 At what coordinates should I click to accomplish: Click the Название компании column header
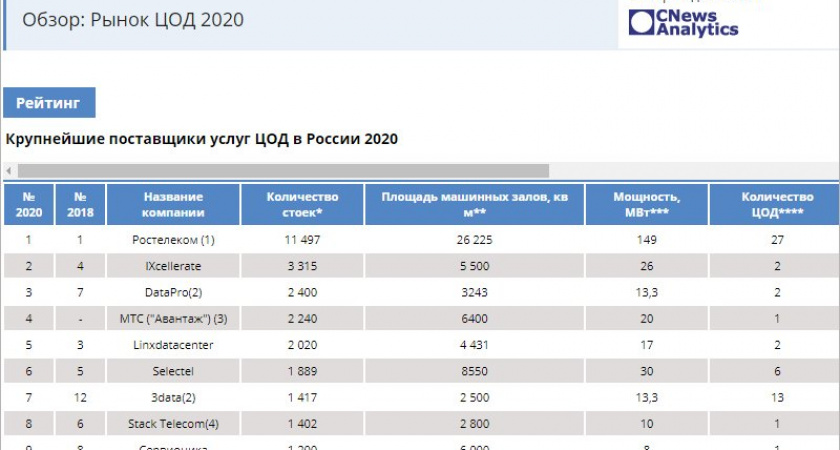point(173,205)
